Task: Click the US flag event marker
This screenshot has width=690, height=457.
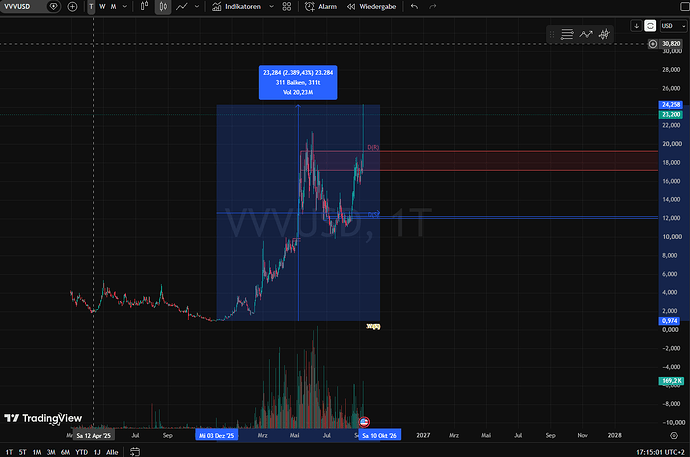Action: (364, 422)
